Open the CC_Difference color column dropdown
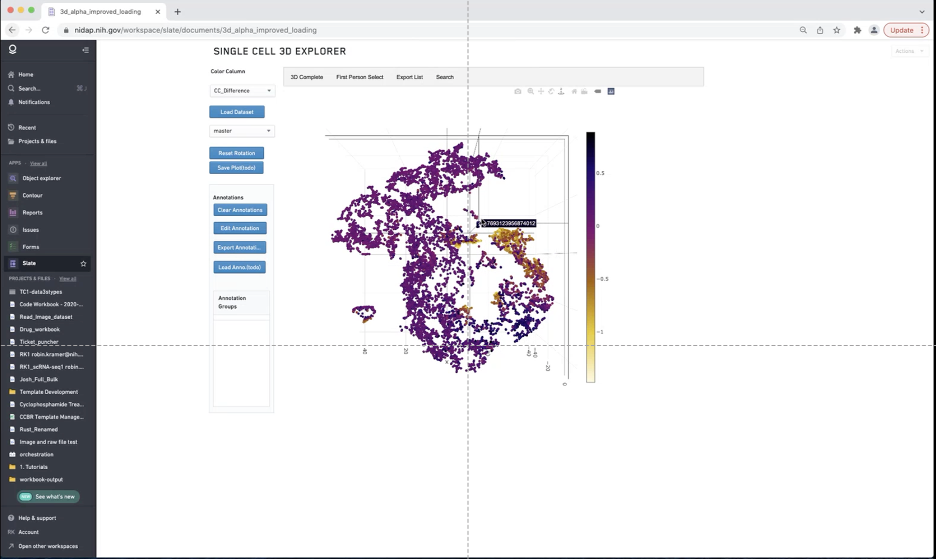This screenshot has width=936, height=560. (242, 91)
